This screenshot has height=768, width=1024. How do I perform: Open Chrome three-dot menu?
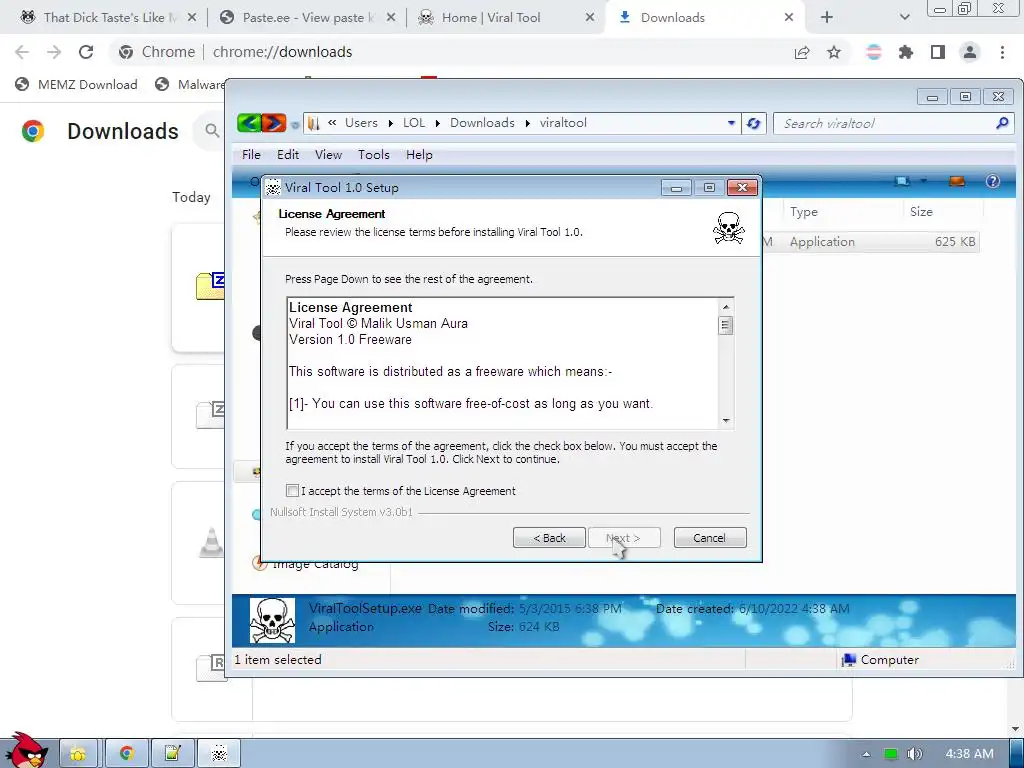1002,52
